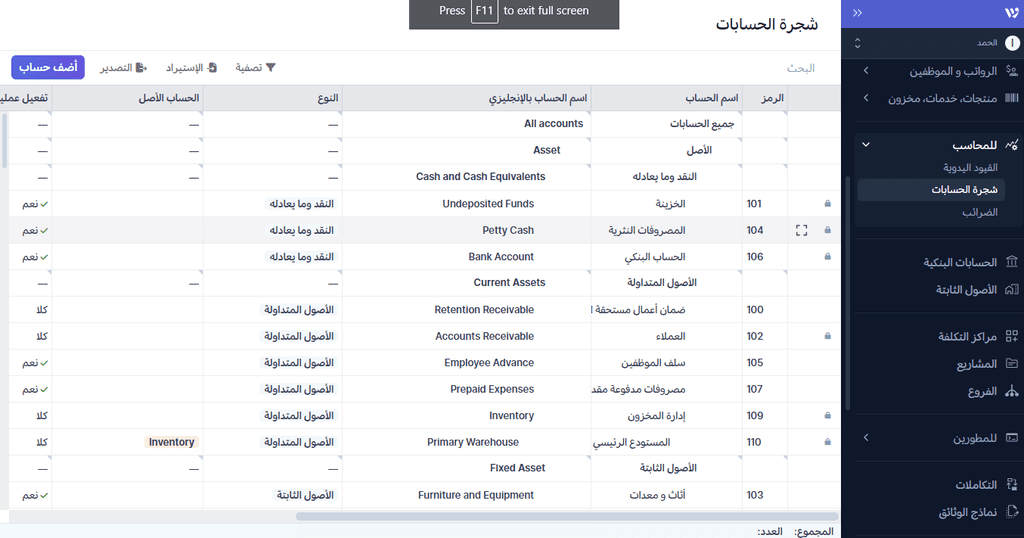Click the Current Assets group row
This screenshot has height=538, width=1024.
click(424, 283)
